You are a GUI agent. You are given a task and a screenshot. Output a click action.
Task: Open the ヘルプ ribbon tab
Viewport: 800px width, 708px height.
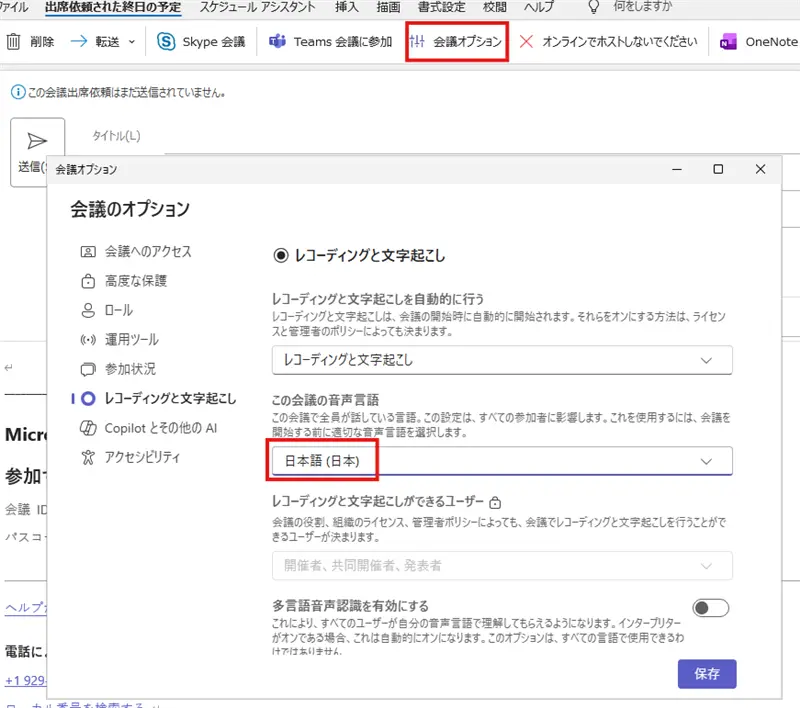pyautogui.click(x=539, y=7)
